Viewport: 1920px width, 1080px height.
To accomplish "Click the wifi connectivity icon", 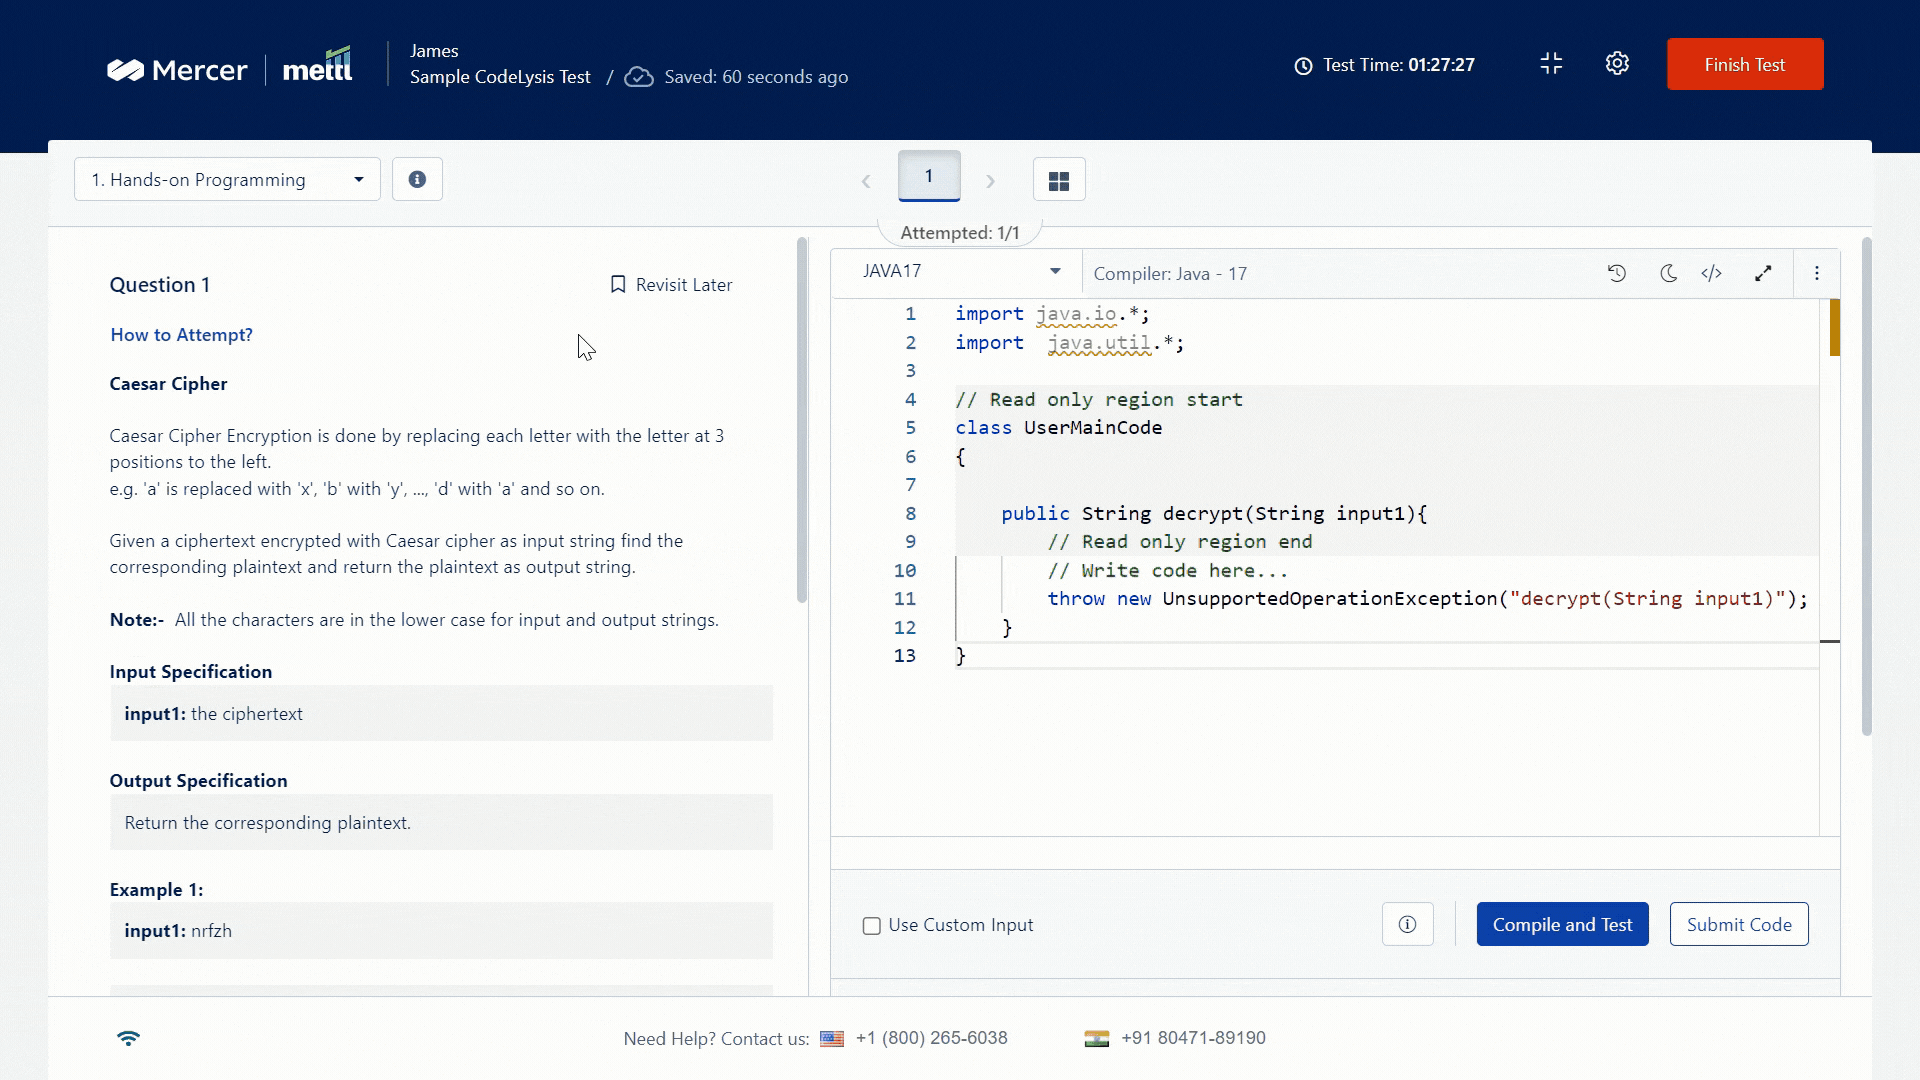I will 128,1038.
